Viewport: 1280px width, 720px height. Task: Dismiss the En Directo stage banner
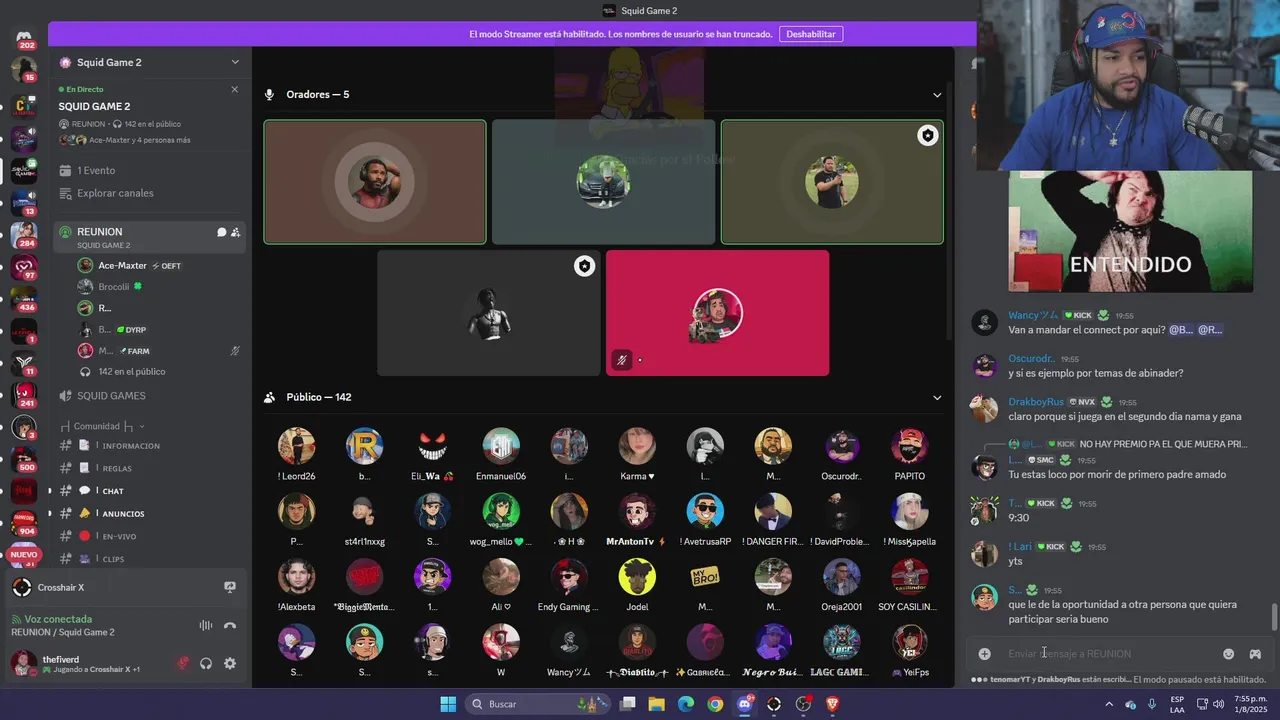point(235,89)
